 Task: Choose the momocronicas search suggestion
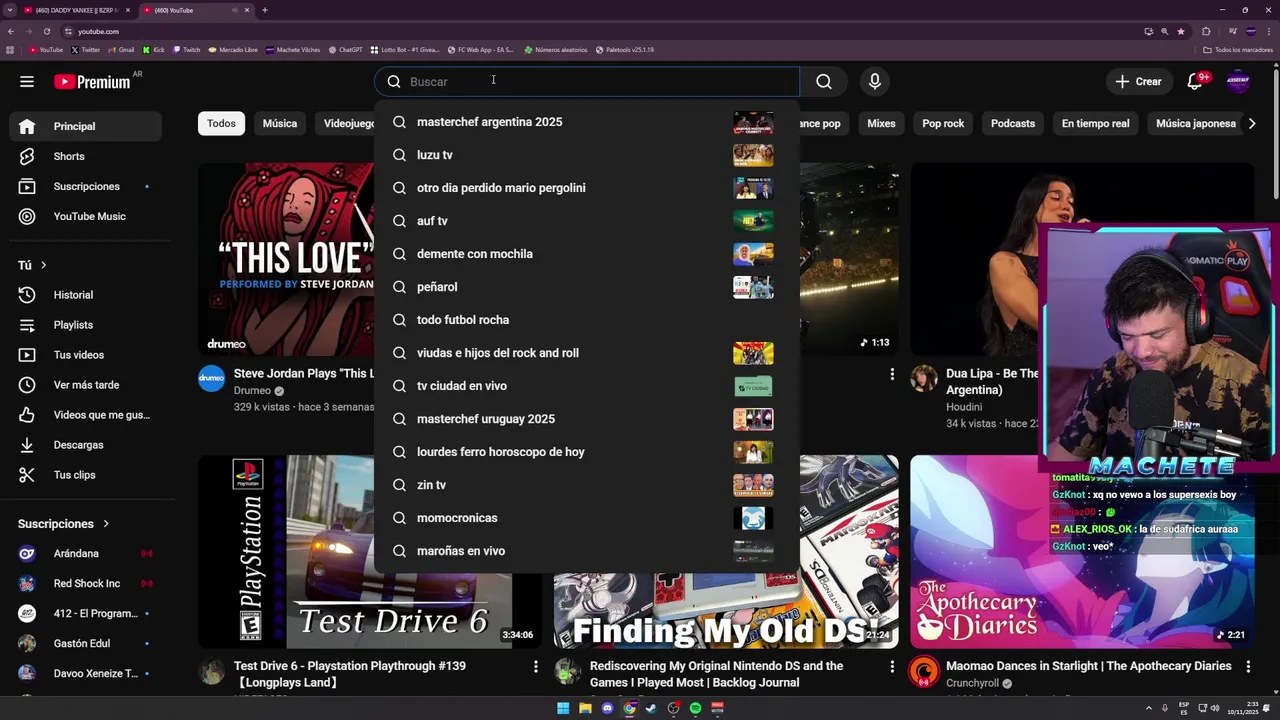point(587,518)
